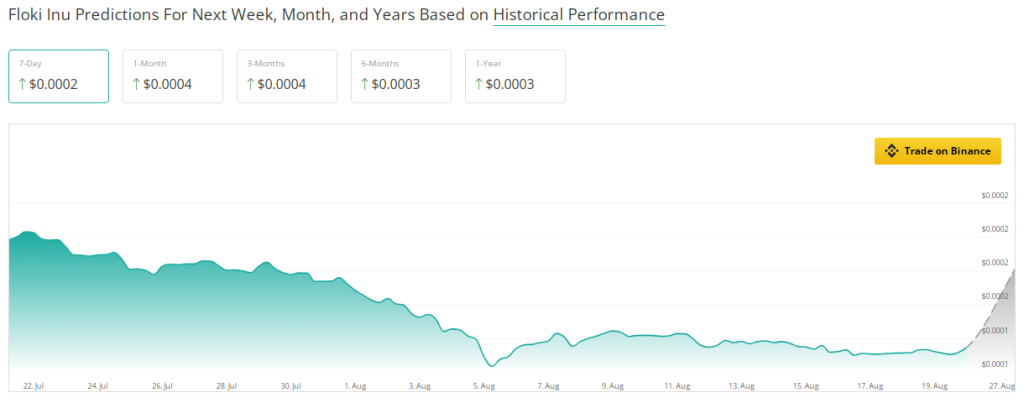The height and width of the screenshot is (403, 1024).
Task: Click the 5. Aug date label on the chart axis
Action: [x=483, y=386]
